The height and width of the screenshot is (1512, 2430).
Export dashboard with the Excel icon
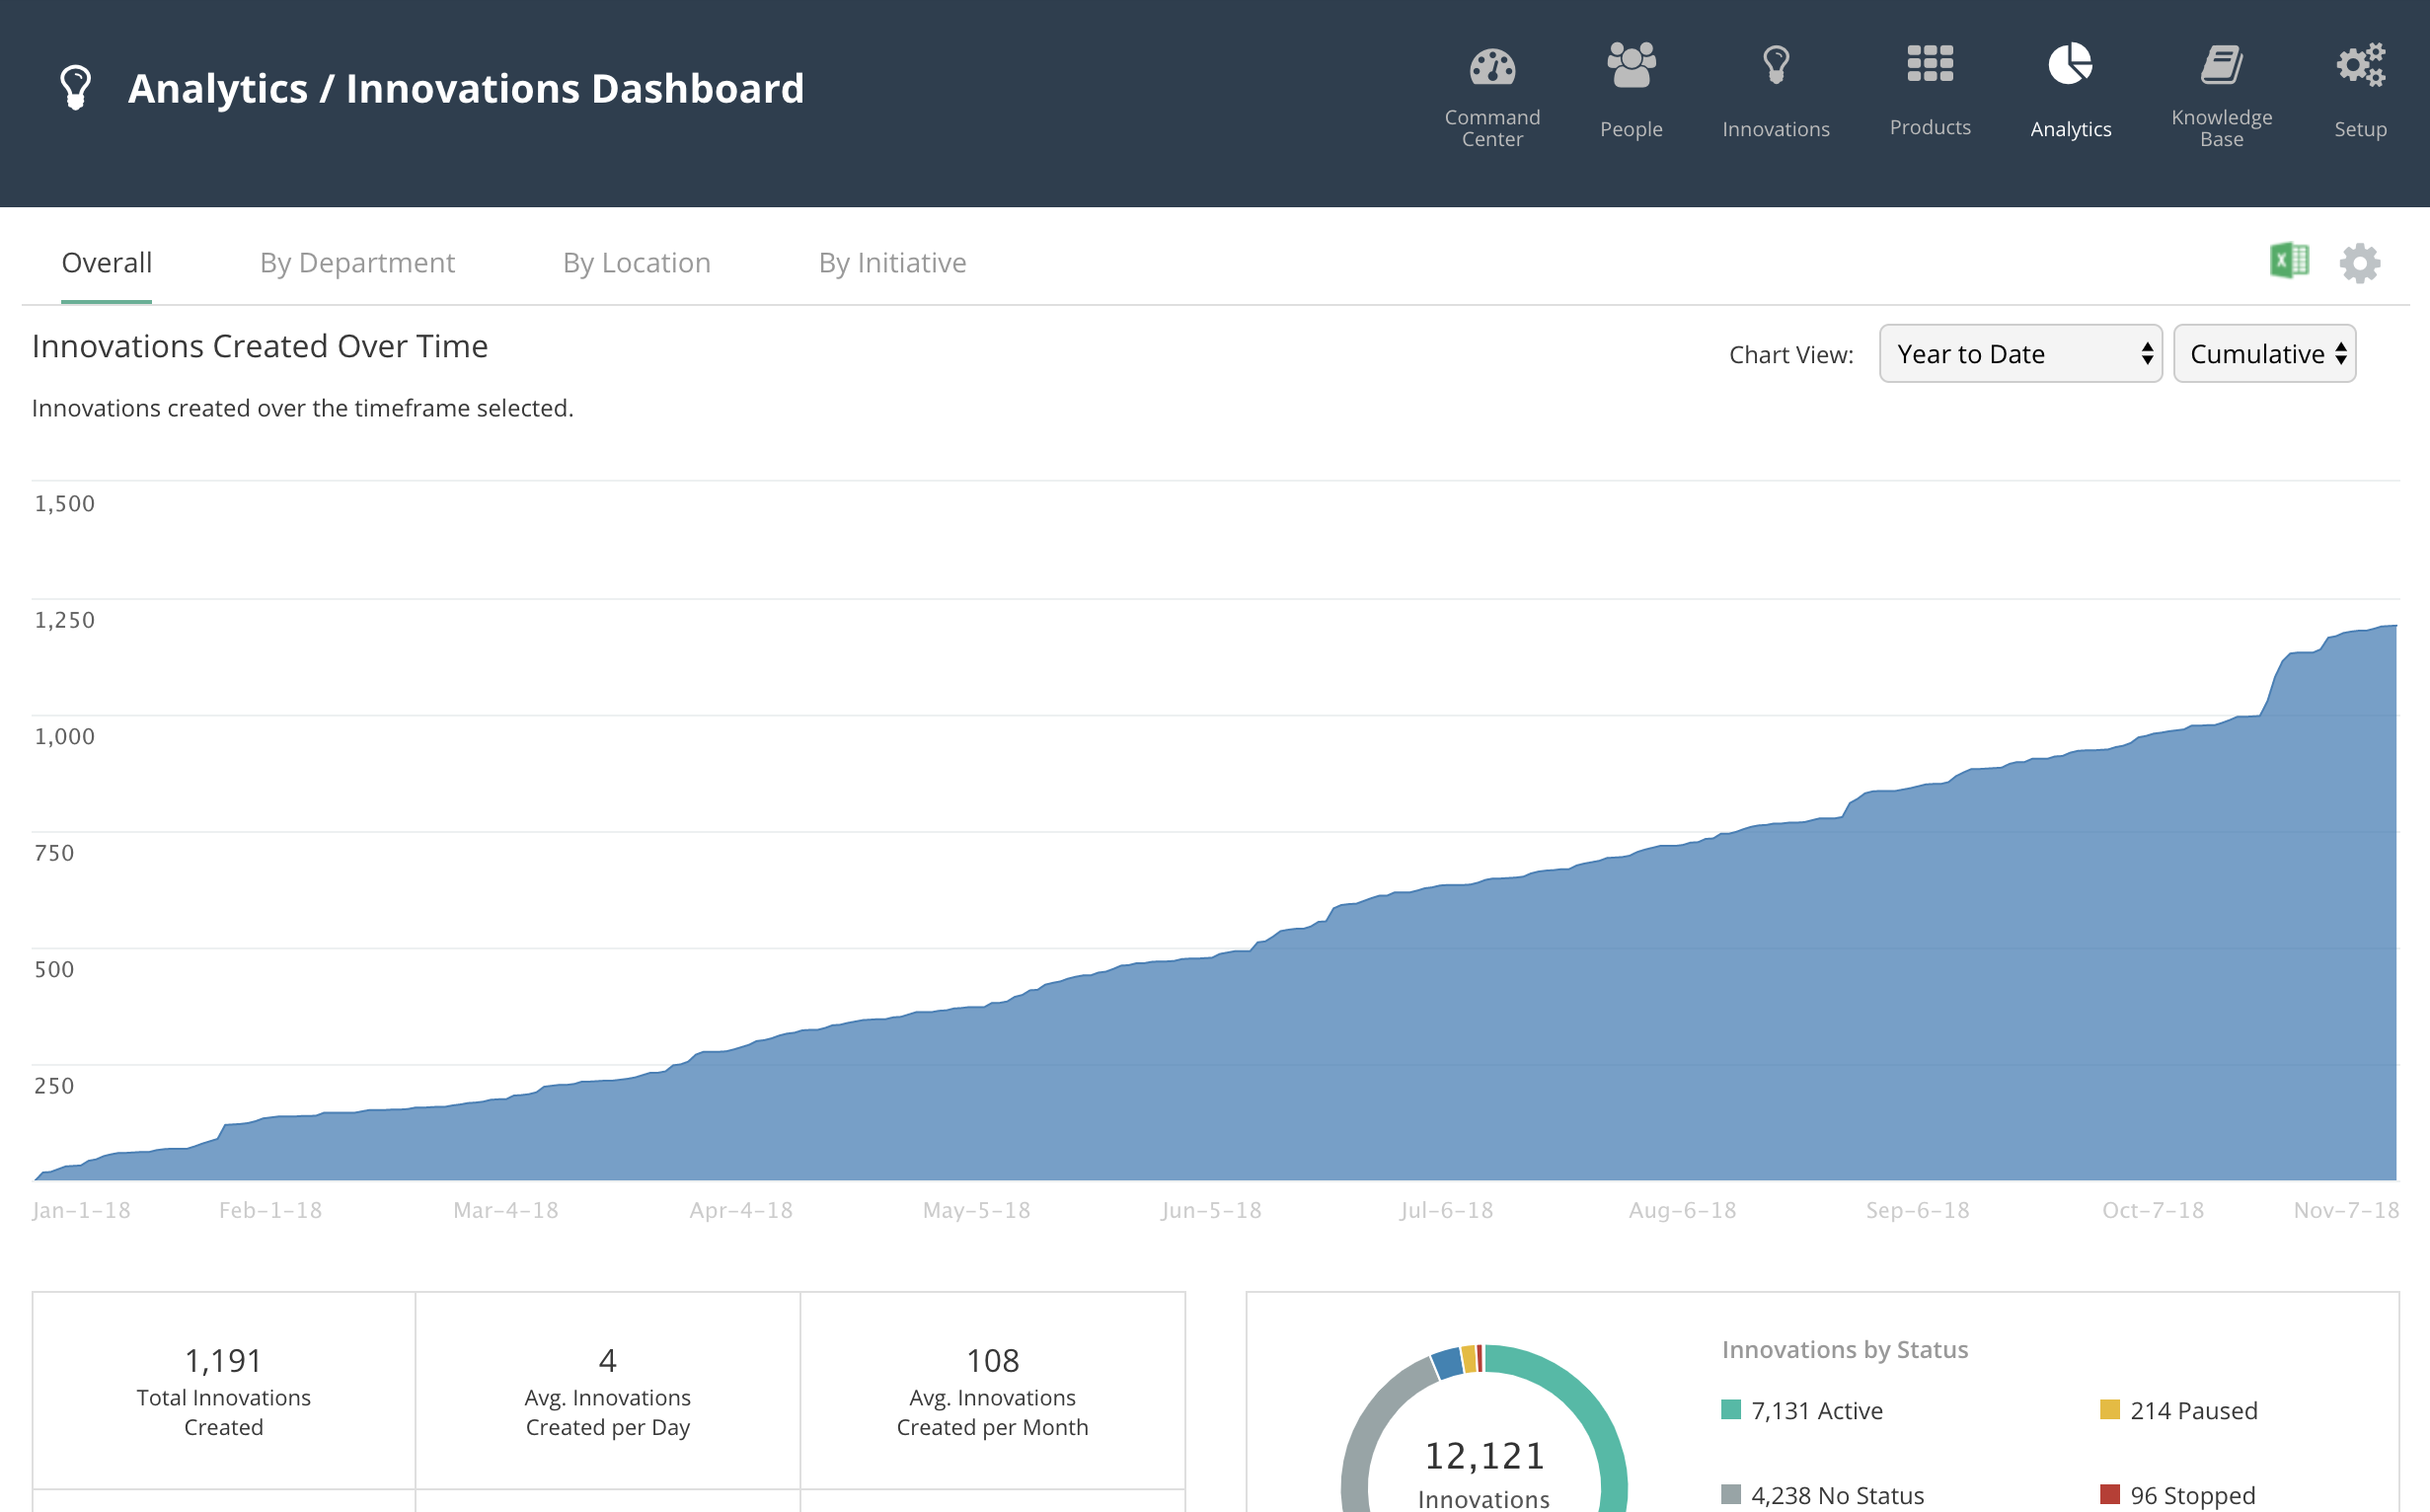click(2289, 262)
